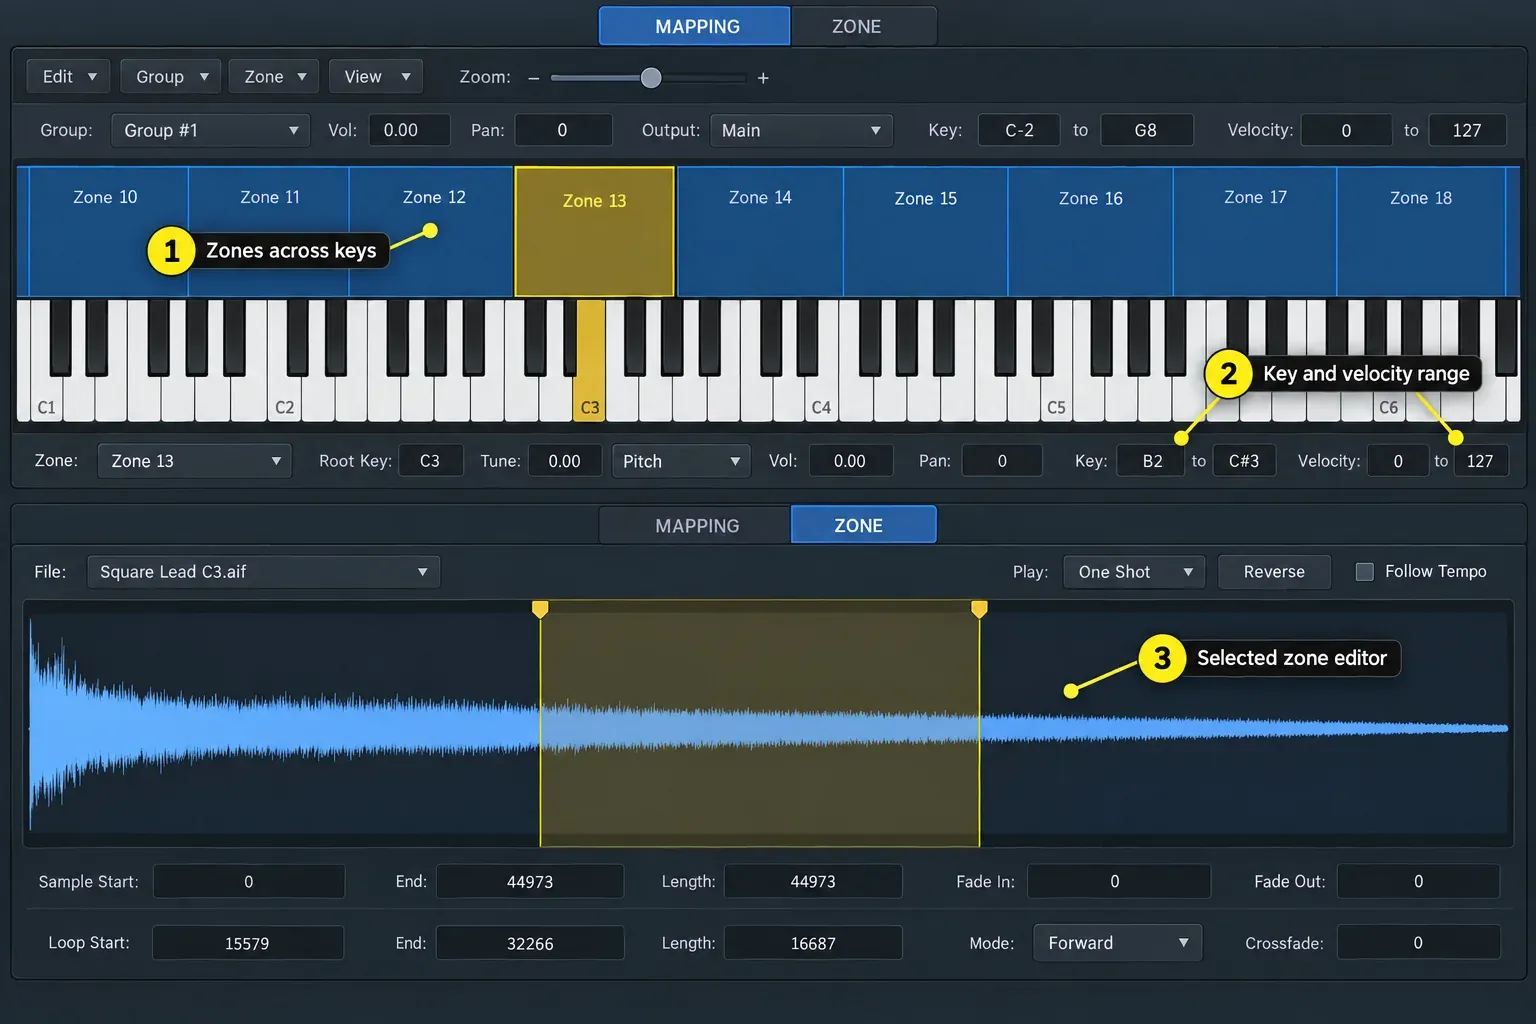Enable the Follow Tempo checkbox

tap(1364, 572)
